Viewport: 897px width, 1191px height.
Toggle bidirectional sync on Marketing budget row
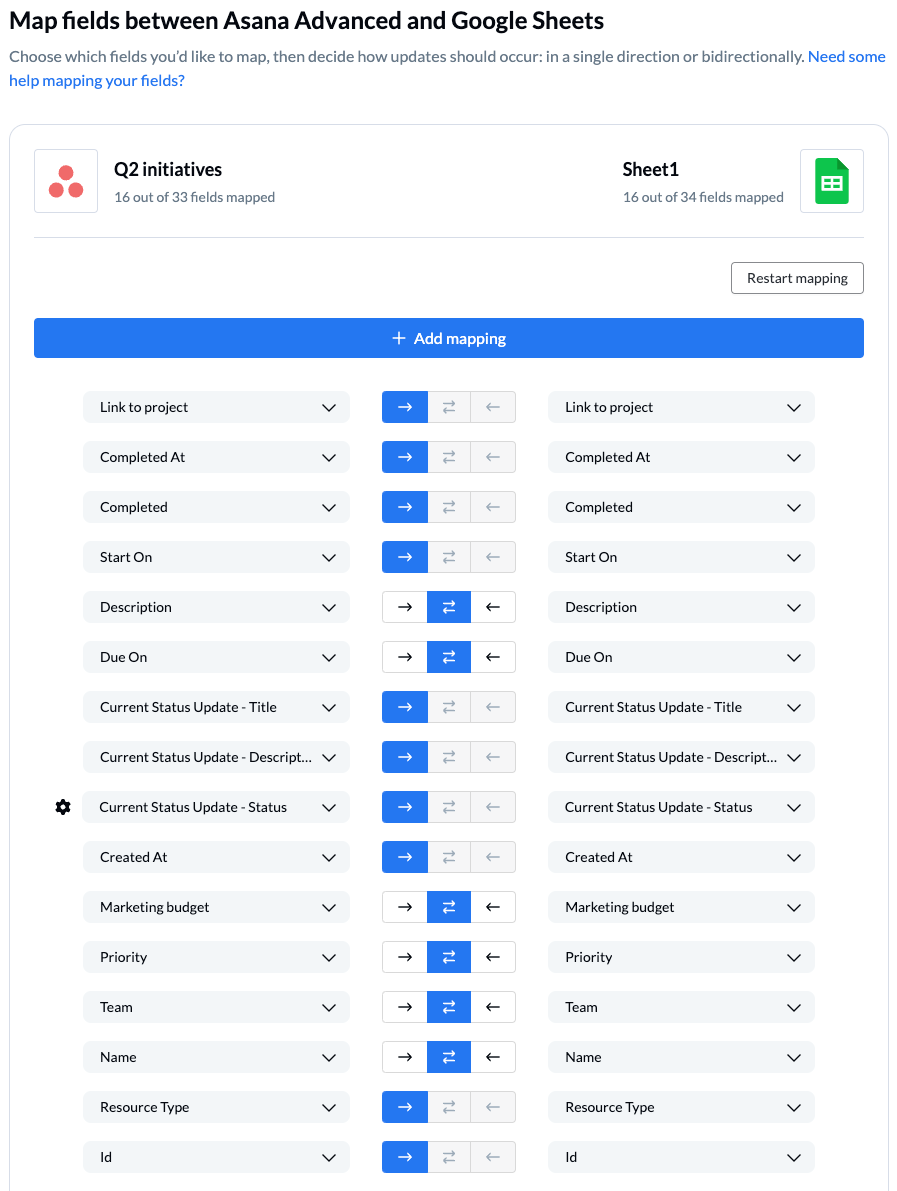(449, 907)
